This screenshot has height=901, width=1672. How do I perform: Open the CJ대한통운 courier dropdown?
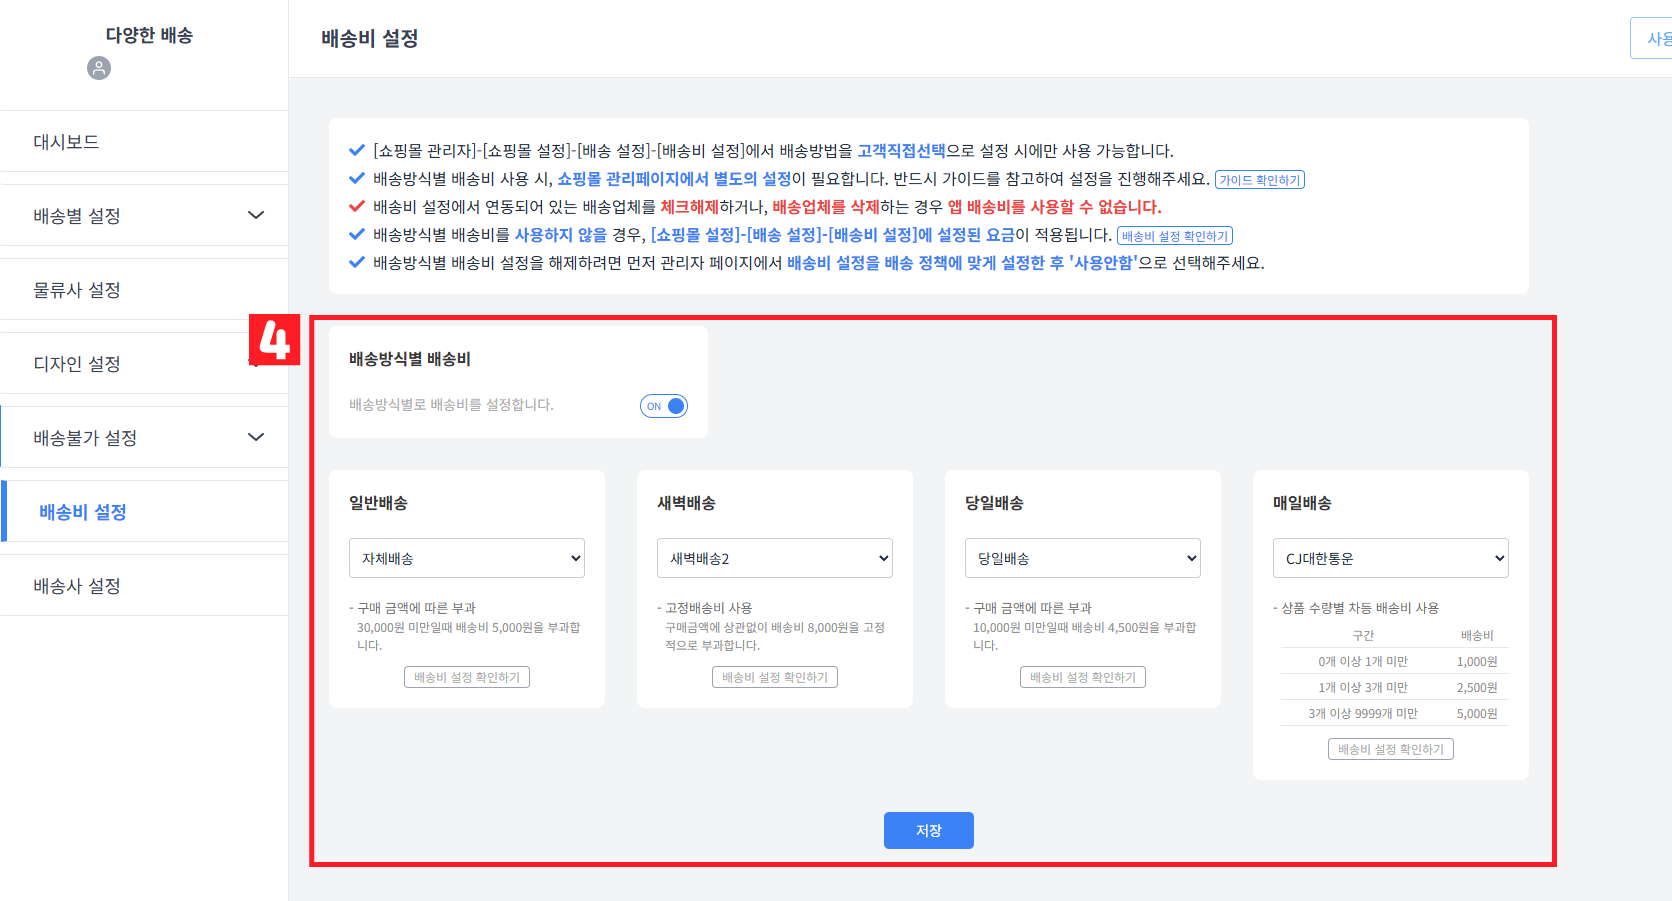[x=1390, y=557]
